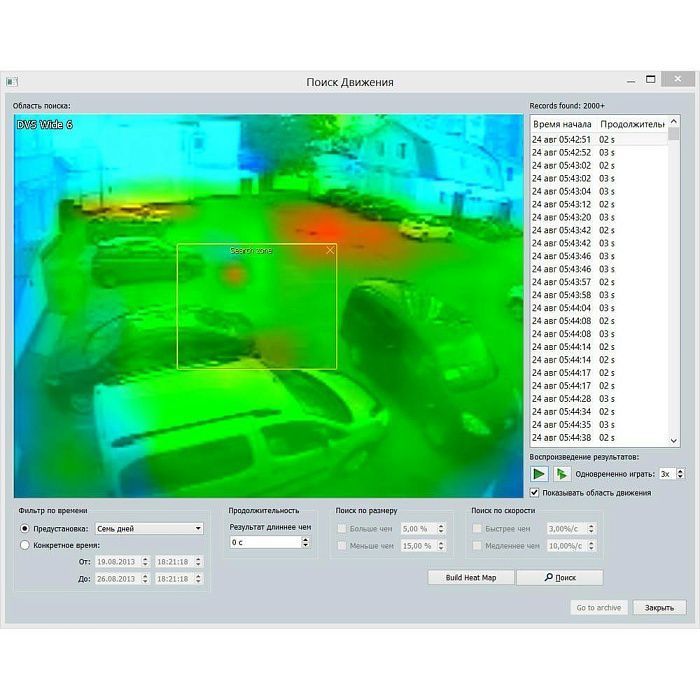Select the 24 авг 05:43:12 record
Screen dimensions: 700x700
[561, 204]
